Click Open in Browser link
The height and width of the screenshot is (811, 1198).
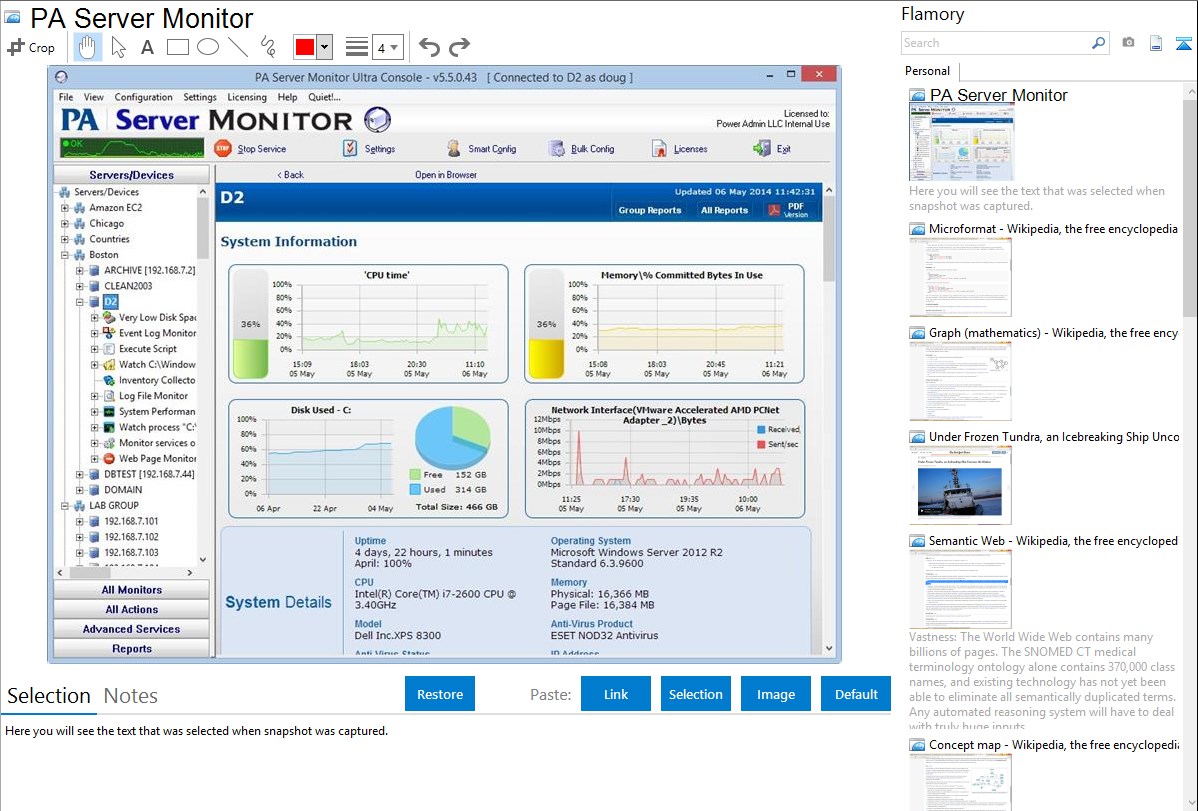click(446, 175)
